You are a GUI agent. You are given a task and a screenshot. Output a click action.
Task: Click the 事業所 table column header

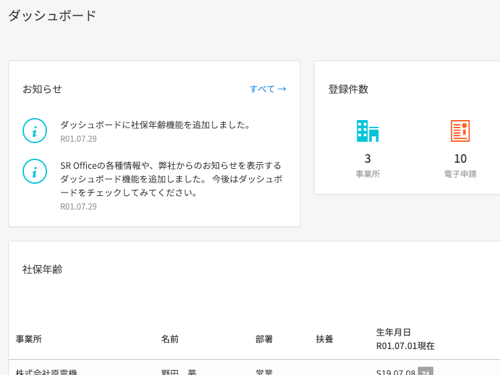pos(29,339)
